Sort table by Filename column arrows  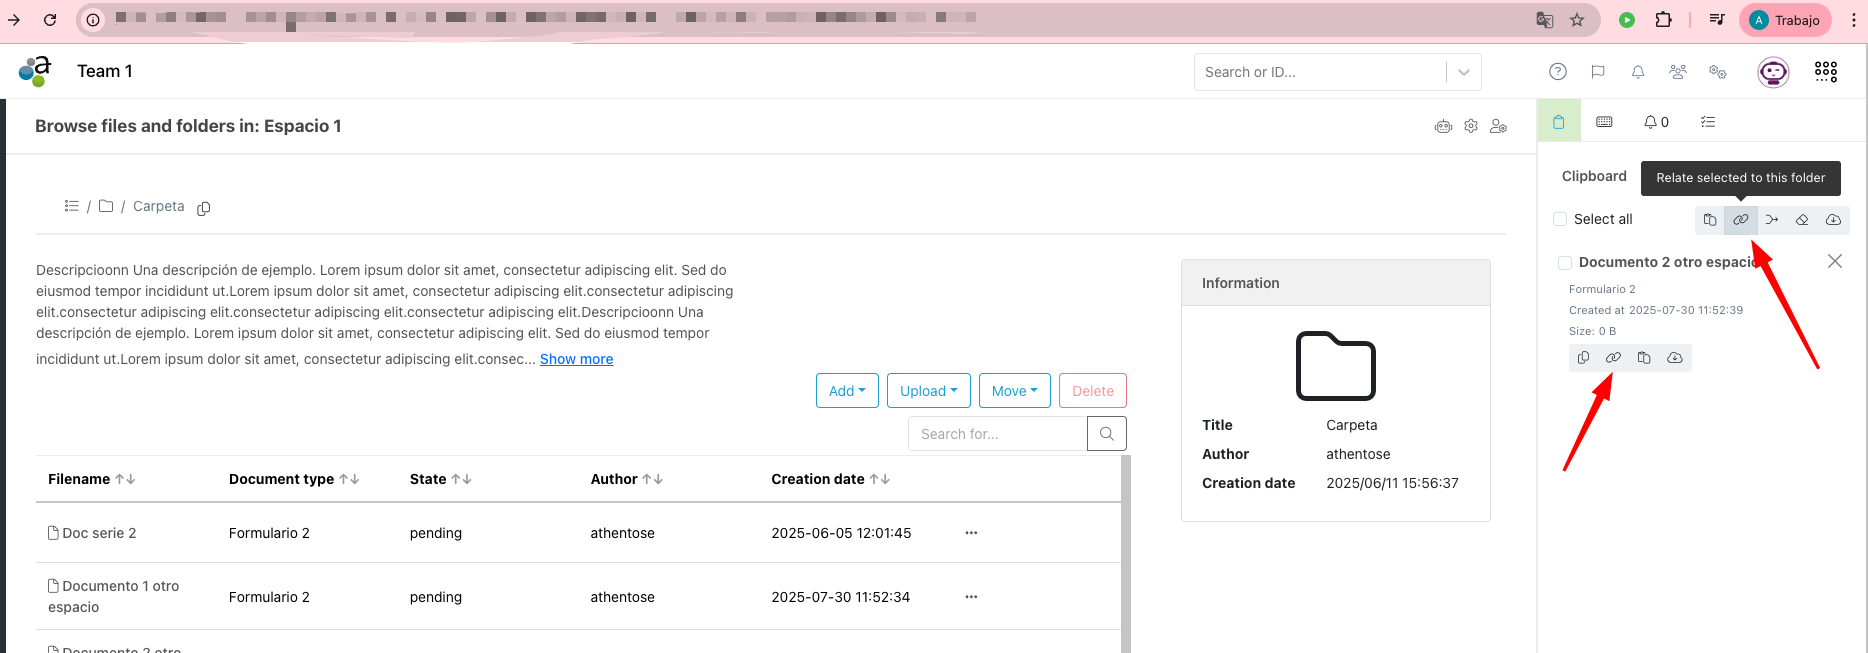125,480
